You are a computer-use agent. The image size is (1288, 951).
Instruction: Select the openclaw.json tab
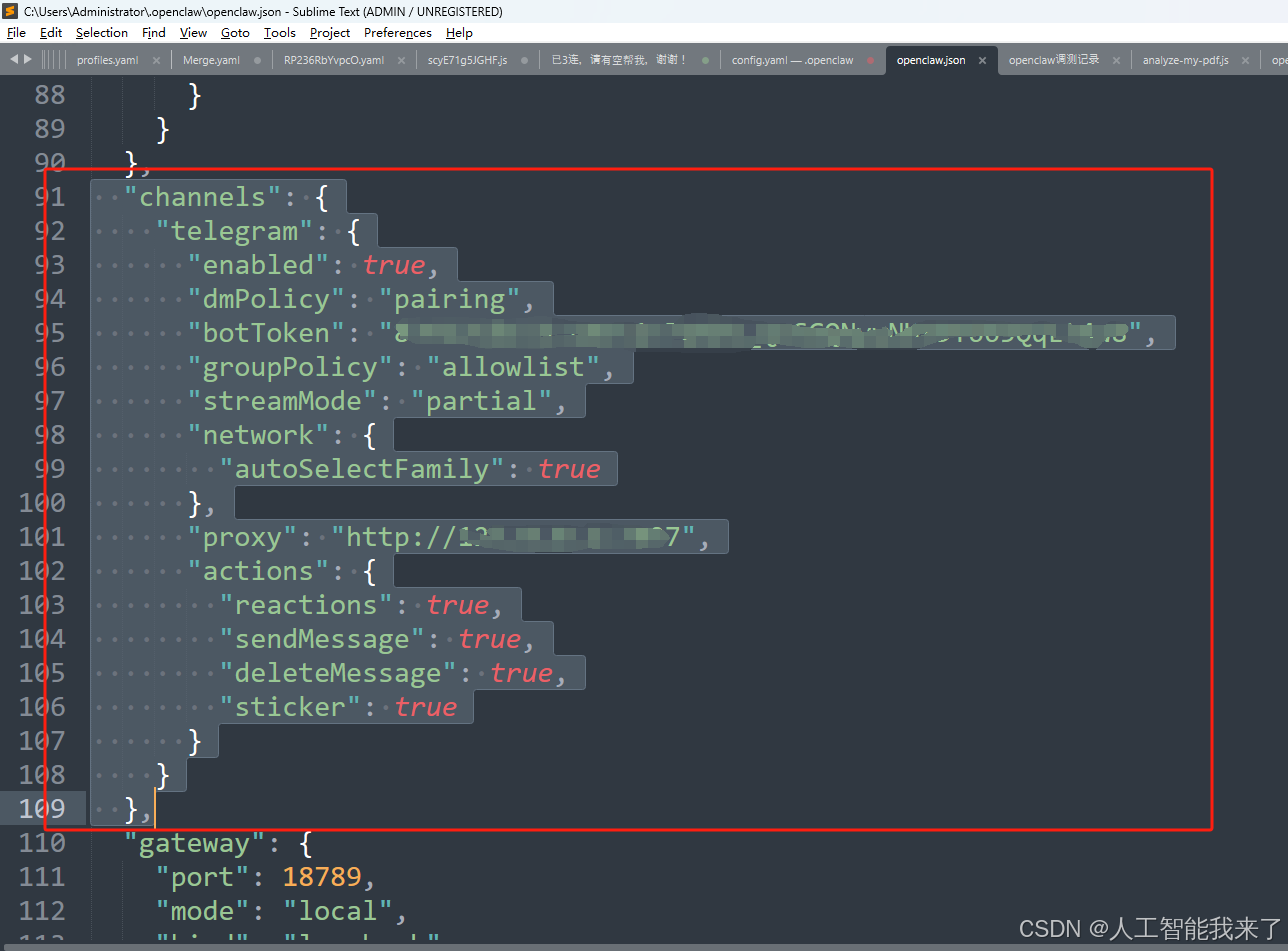931,60
